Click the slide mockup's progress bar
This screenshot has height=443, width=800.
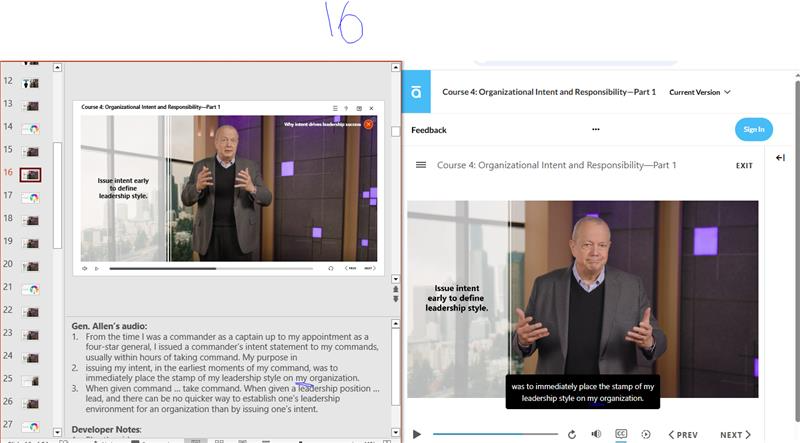coord(211,268)
